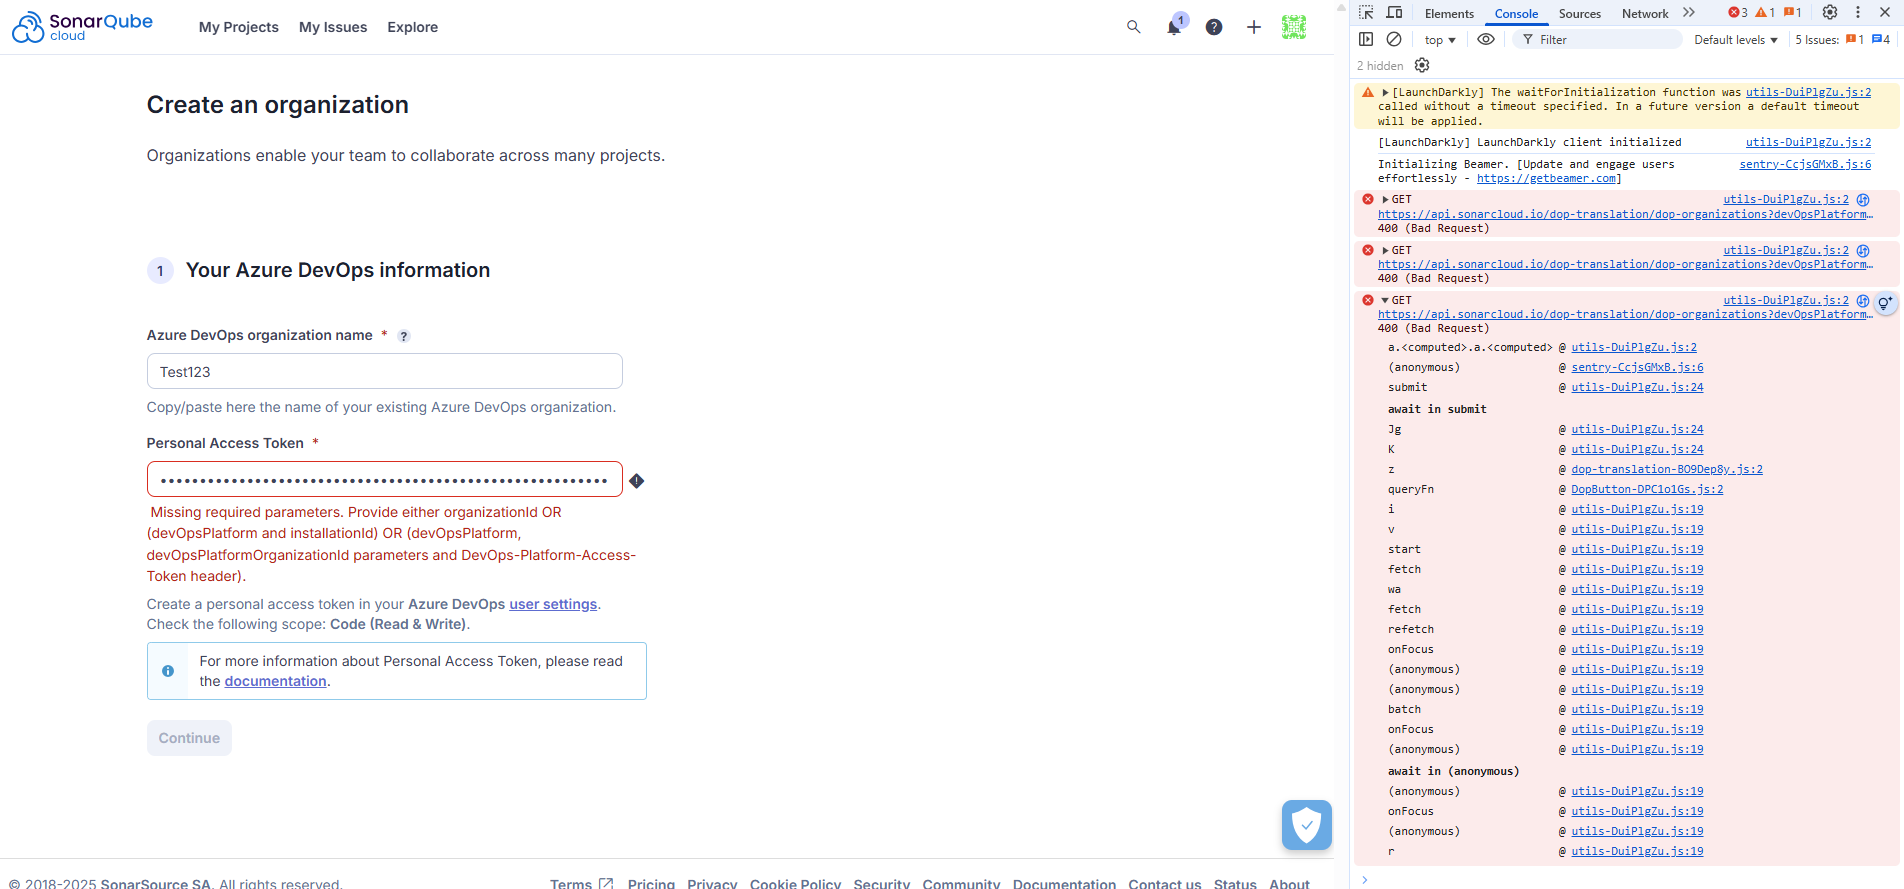Go to My Projects
This screenshot has height=889, width=1904.
[239, 27]
